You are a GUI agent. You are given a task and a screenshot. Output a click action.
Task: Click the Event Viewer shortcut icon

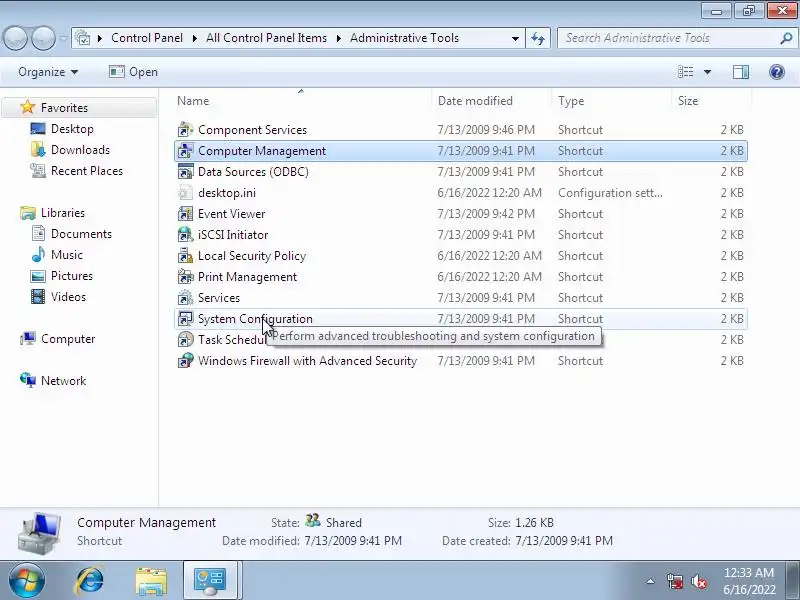[185, 213]
